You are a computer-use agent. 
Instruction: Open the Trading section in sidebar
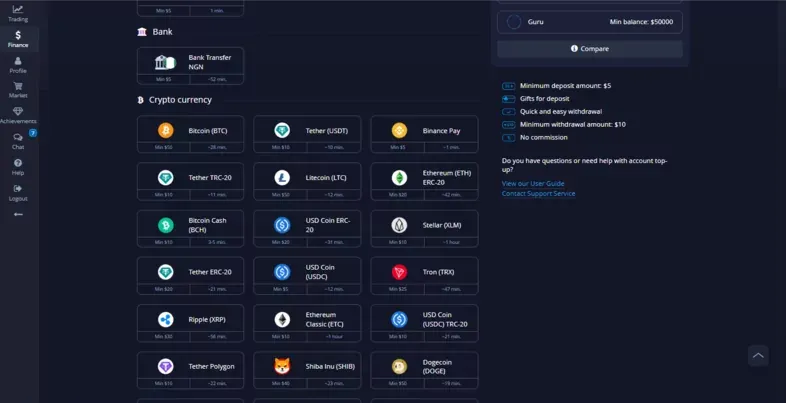point(18,14)
